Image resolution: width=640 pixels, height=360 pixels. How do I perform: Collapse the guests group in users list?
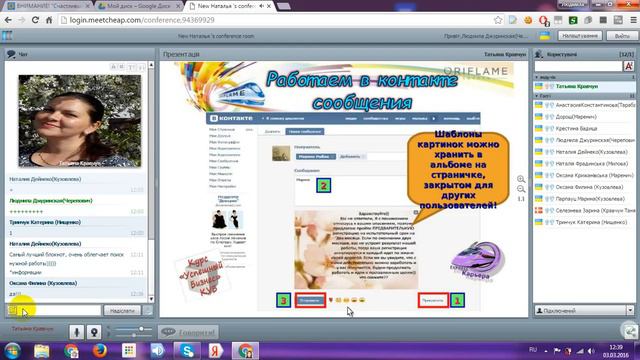(x=537, y=96)
